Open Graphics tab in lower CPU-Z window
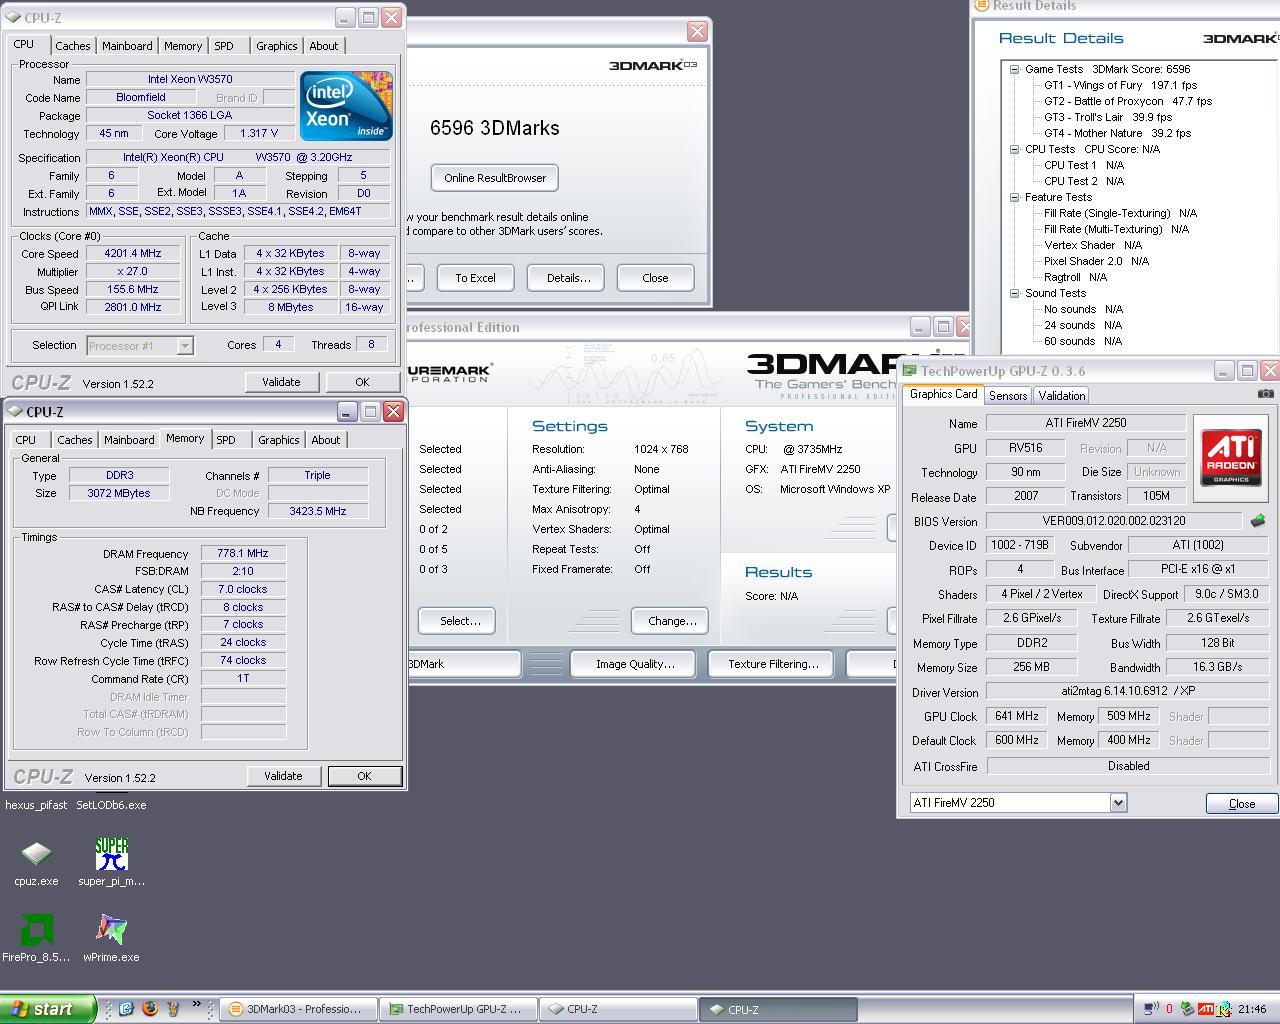Image resolution: width=1280 pixels, height=1024 pixels. point(278,440)
